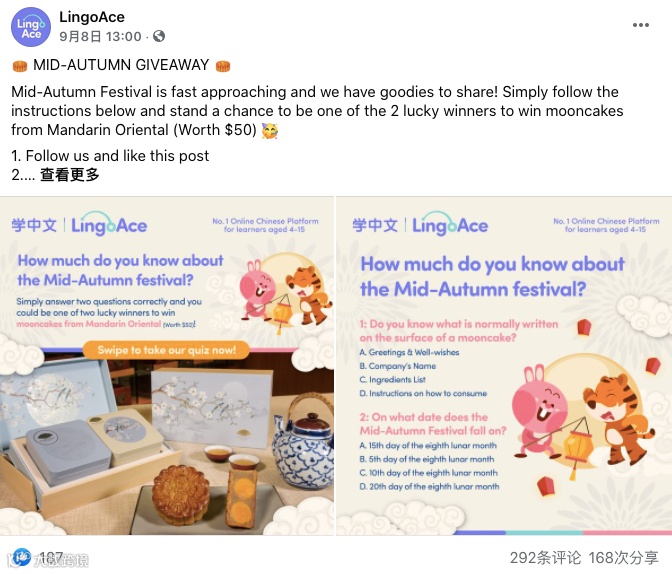This screenshot has width=672, height=574.
Task: View the 168次分享 shares count
Action: click(624, 558)
